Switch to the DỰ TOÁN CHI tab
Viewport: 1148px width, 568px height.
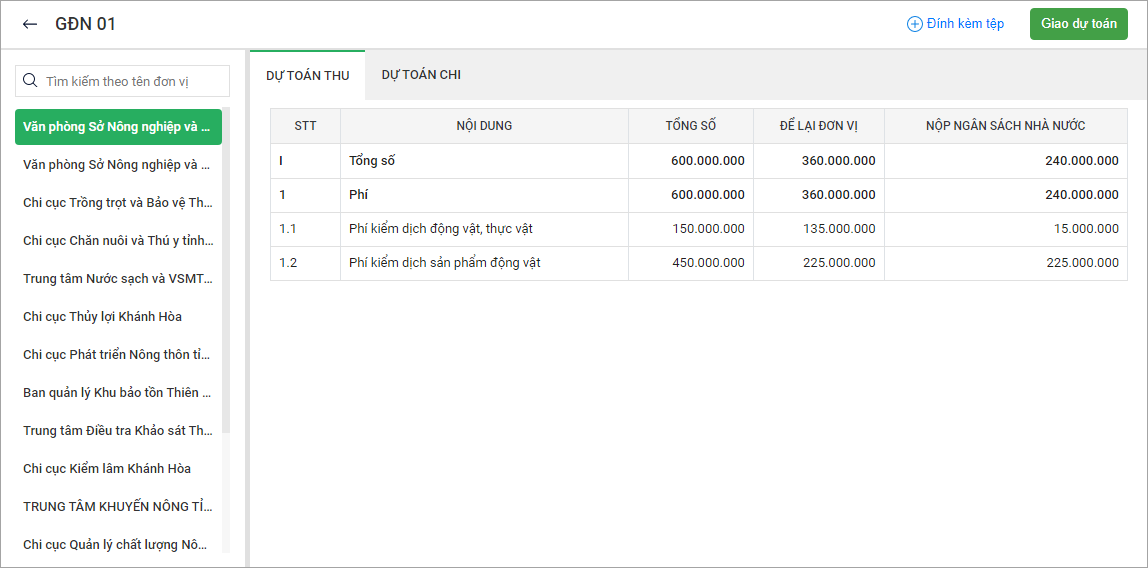coord(421,75)
